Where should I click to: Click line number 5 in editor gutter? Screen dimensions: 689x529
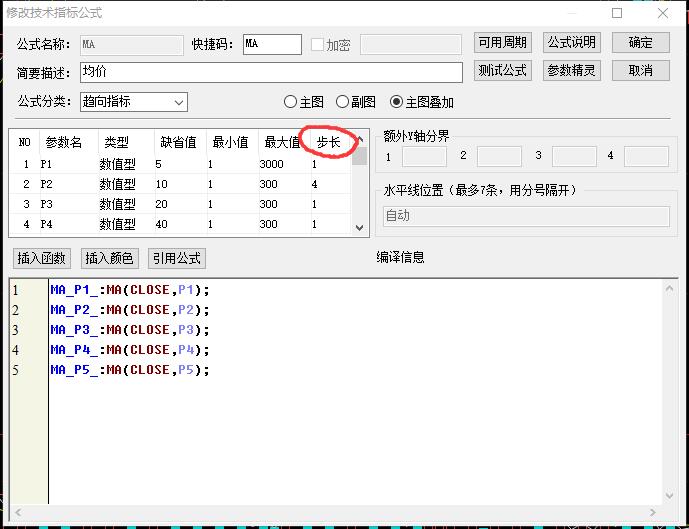pos(16,370)
